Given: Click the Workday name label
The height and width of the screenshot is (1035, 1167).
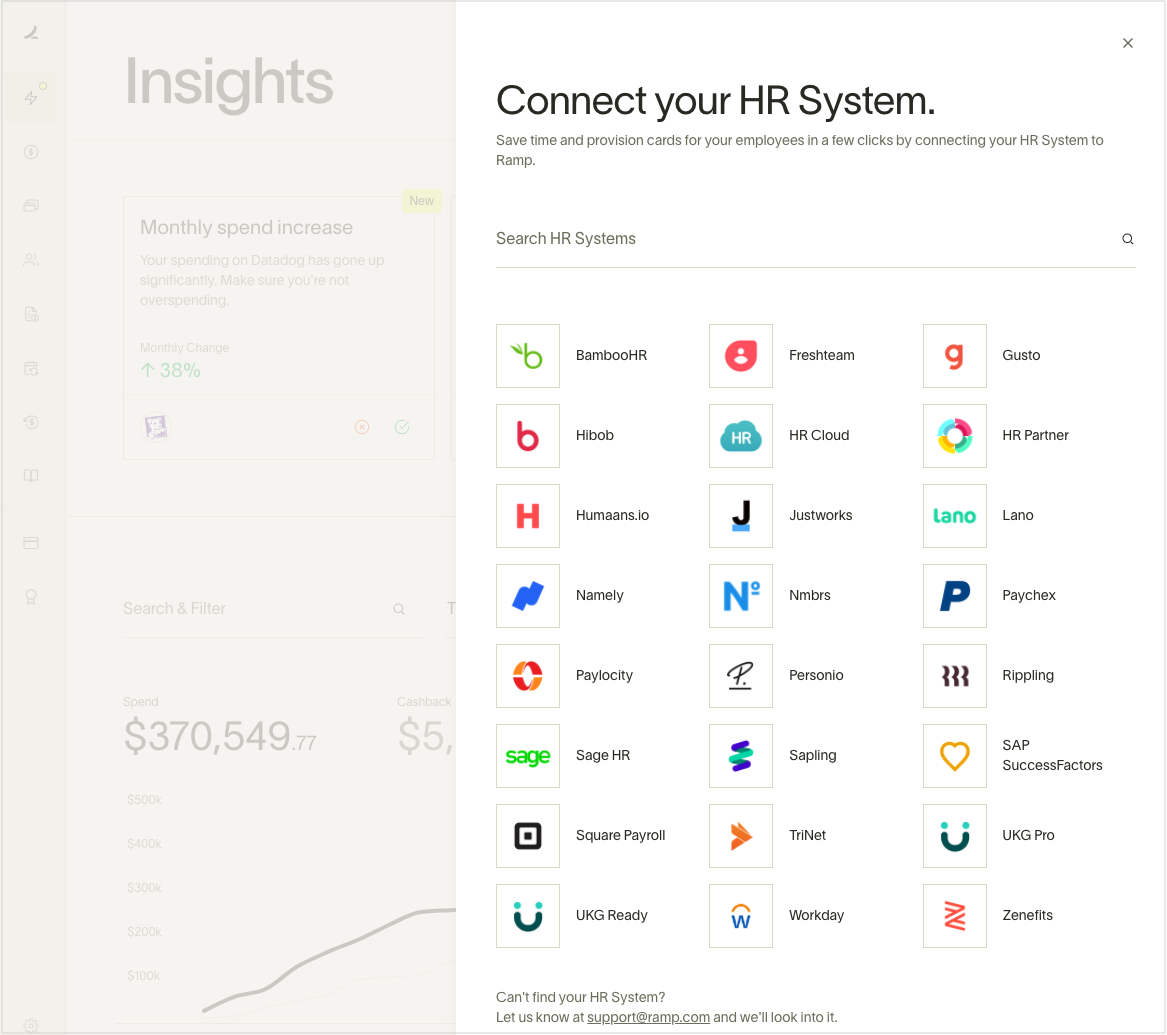Looking at the screenshot, I should pos(816,916).
